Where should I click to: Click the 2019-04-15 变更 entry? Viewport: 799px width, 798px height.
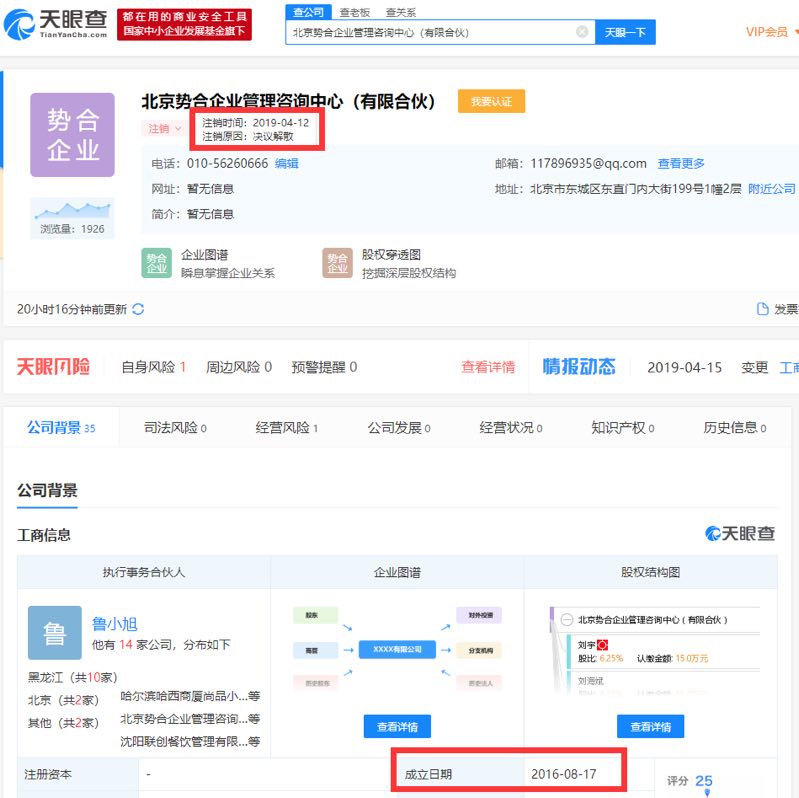(x=707, y=367)
